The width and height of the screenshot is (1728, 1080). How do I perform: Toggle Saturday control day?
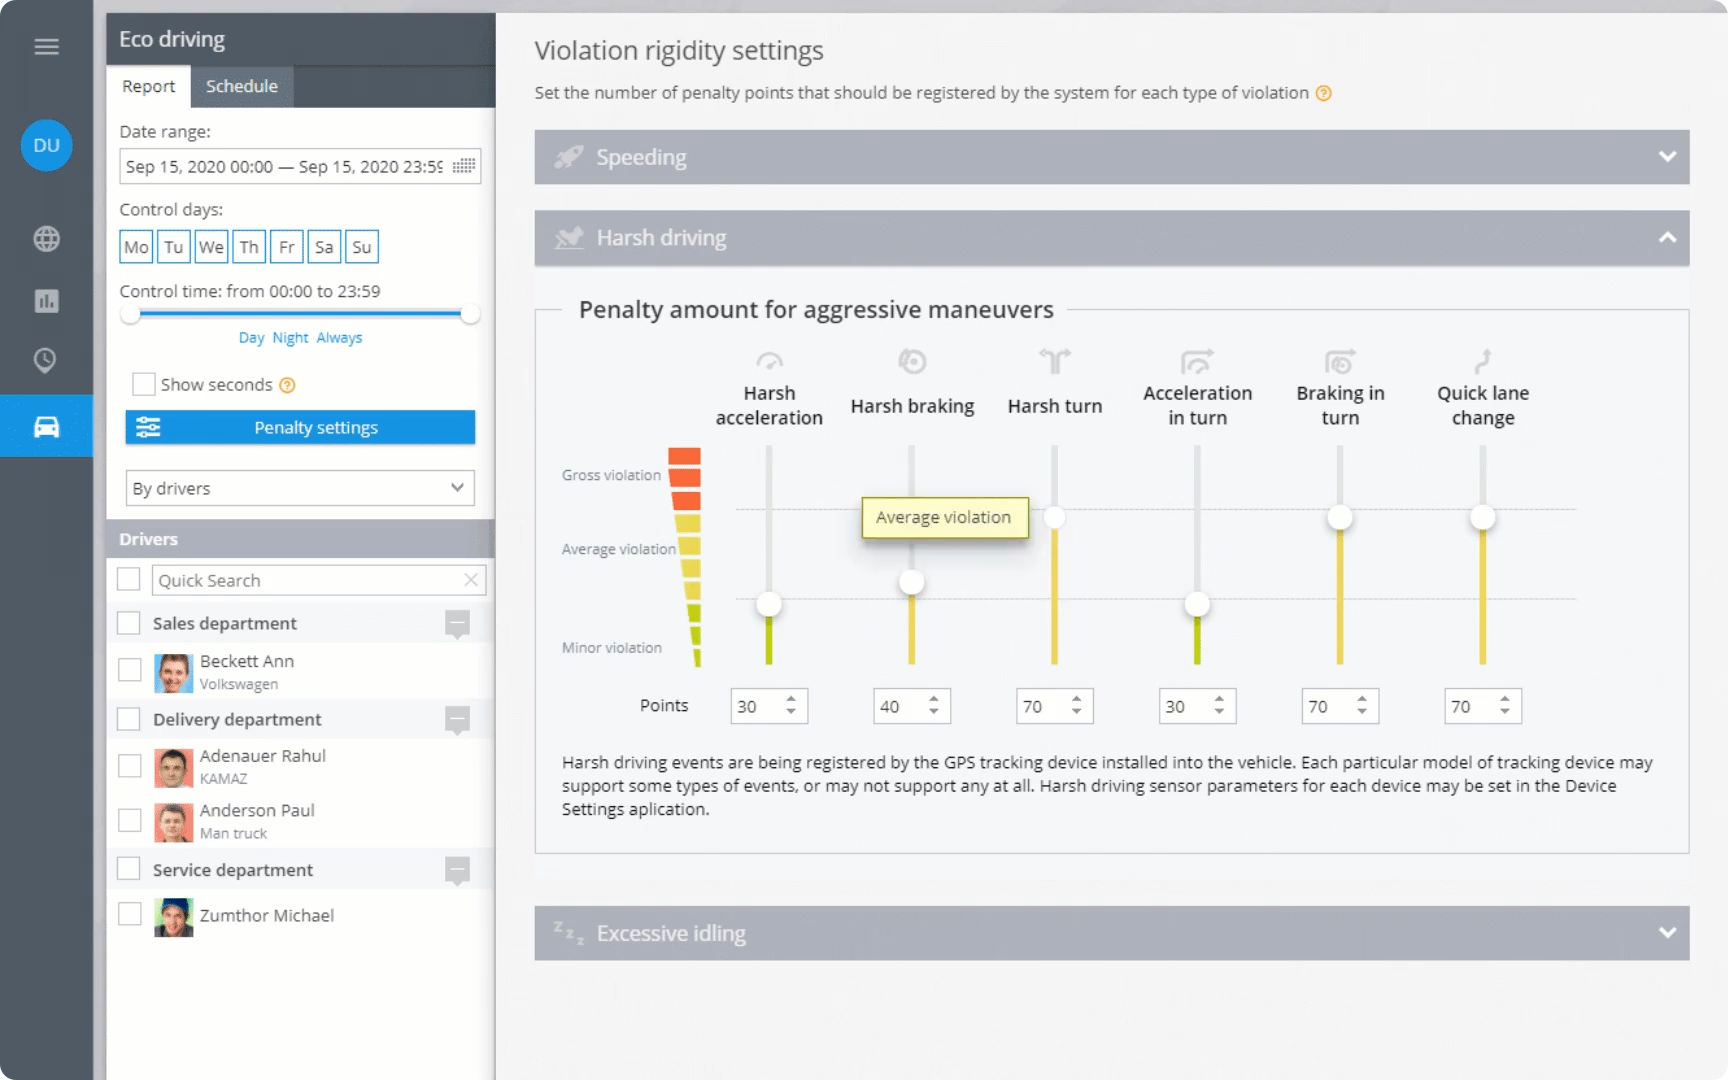tap(324, 247)
